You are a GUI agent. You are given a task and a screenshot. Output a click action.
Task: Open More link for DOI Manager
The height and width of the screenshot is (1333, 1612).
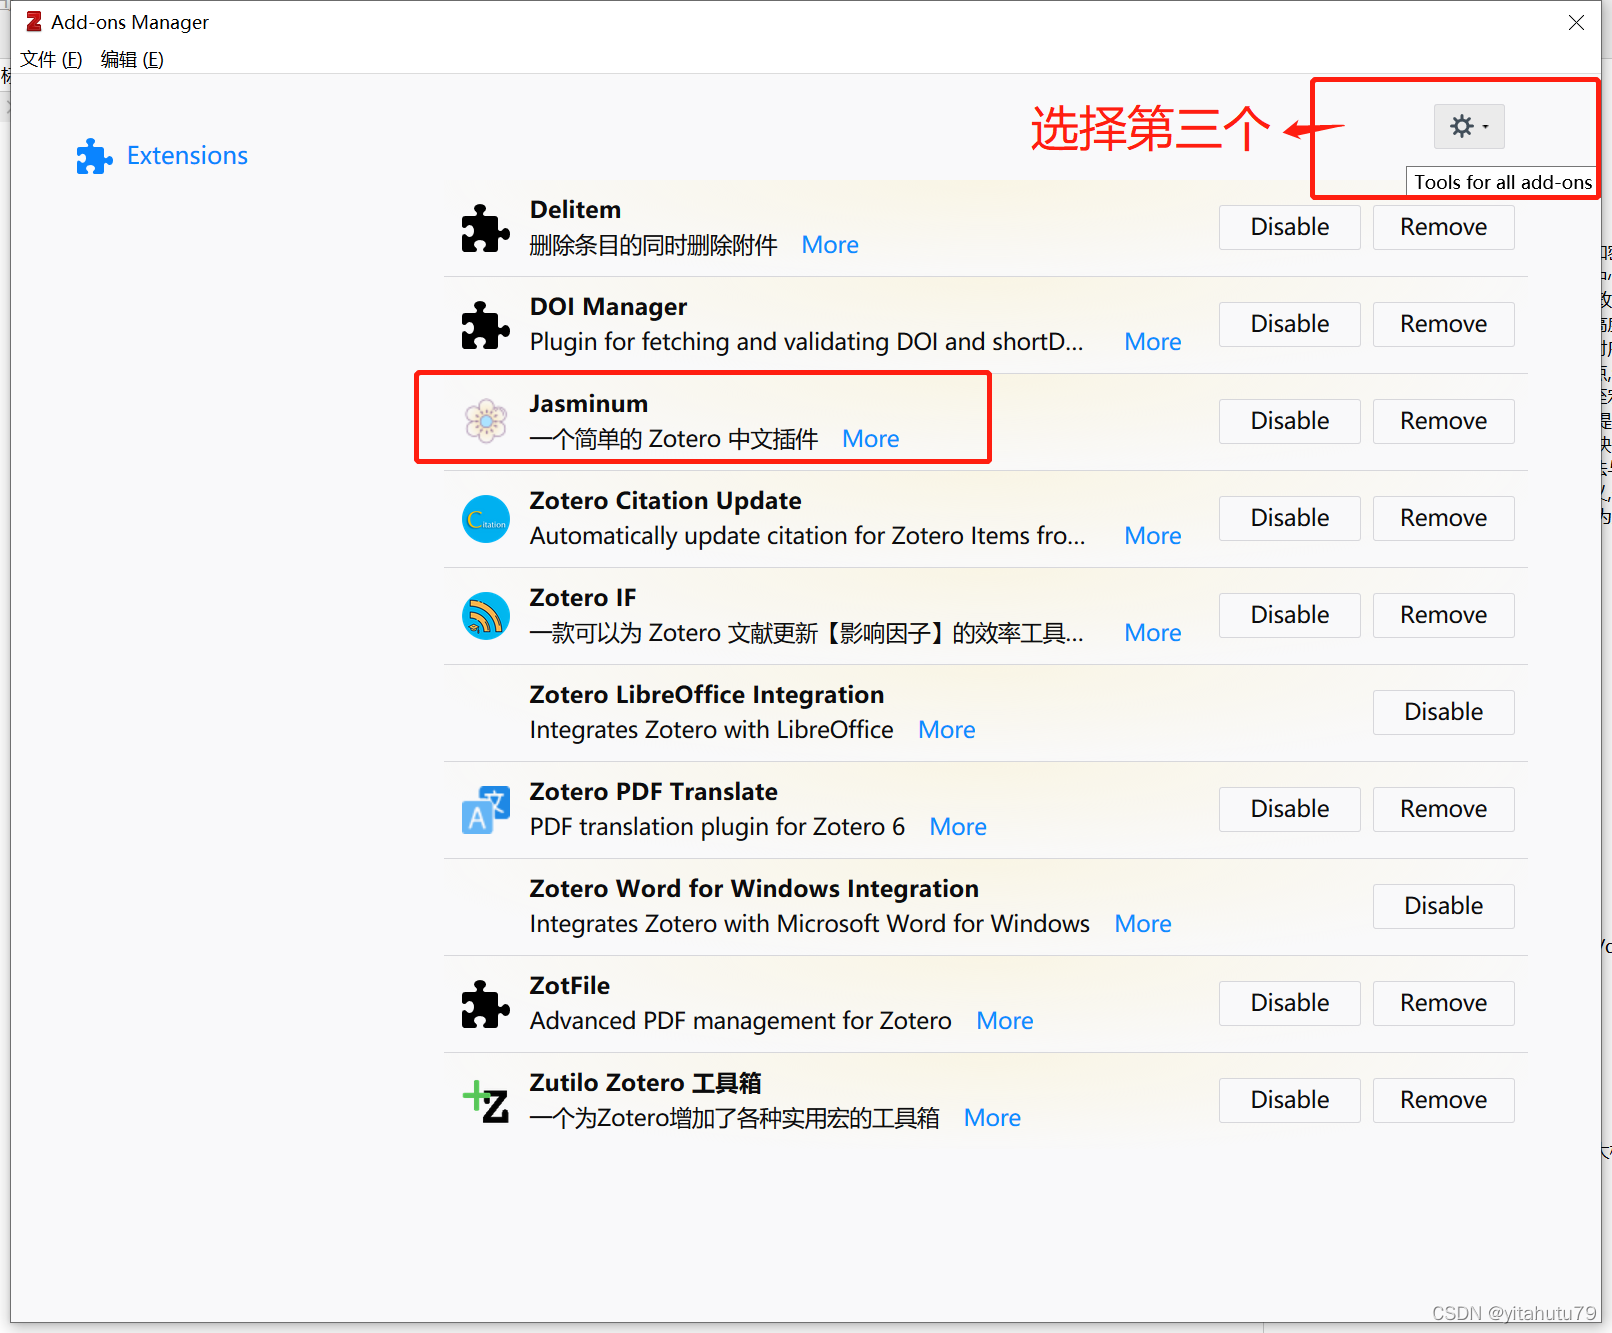point(1153,342)
